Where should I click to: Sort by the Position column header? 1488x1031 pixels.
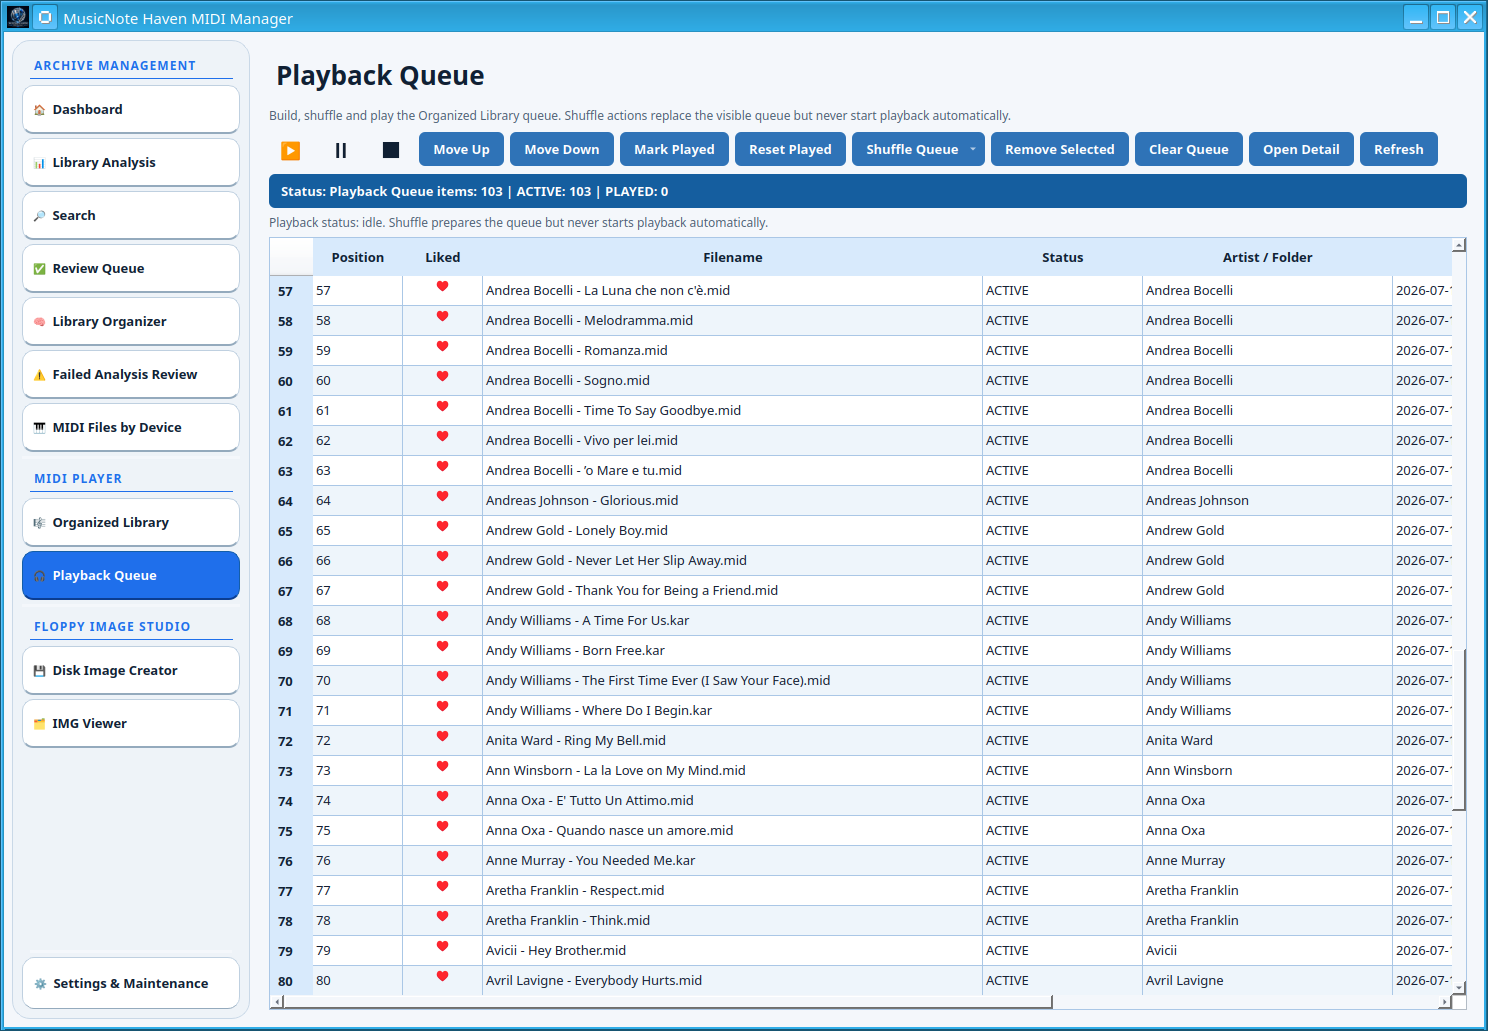click(358, 257)
